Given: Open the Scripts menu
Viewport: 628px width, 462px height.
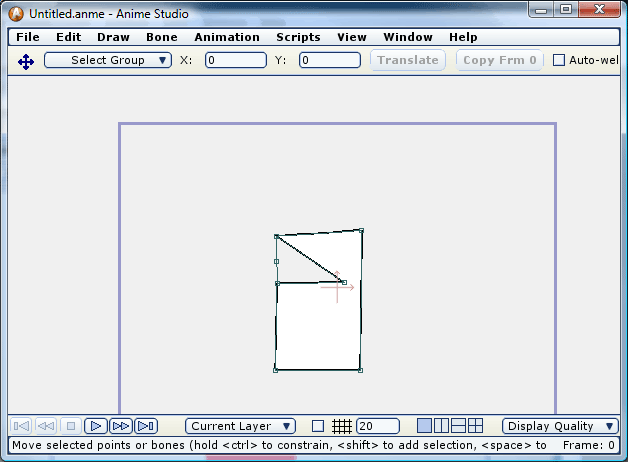Looking at the screenshot, I should [298, 37].
